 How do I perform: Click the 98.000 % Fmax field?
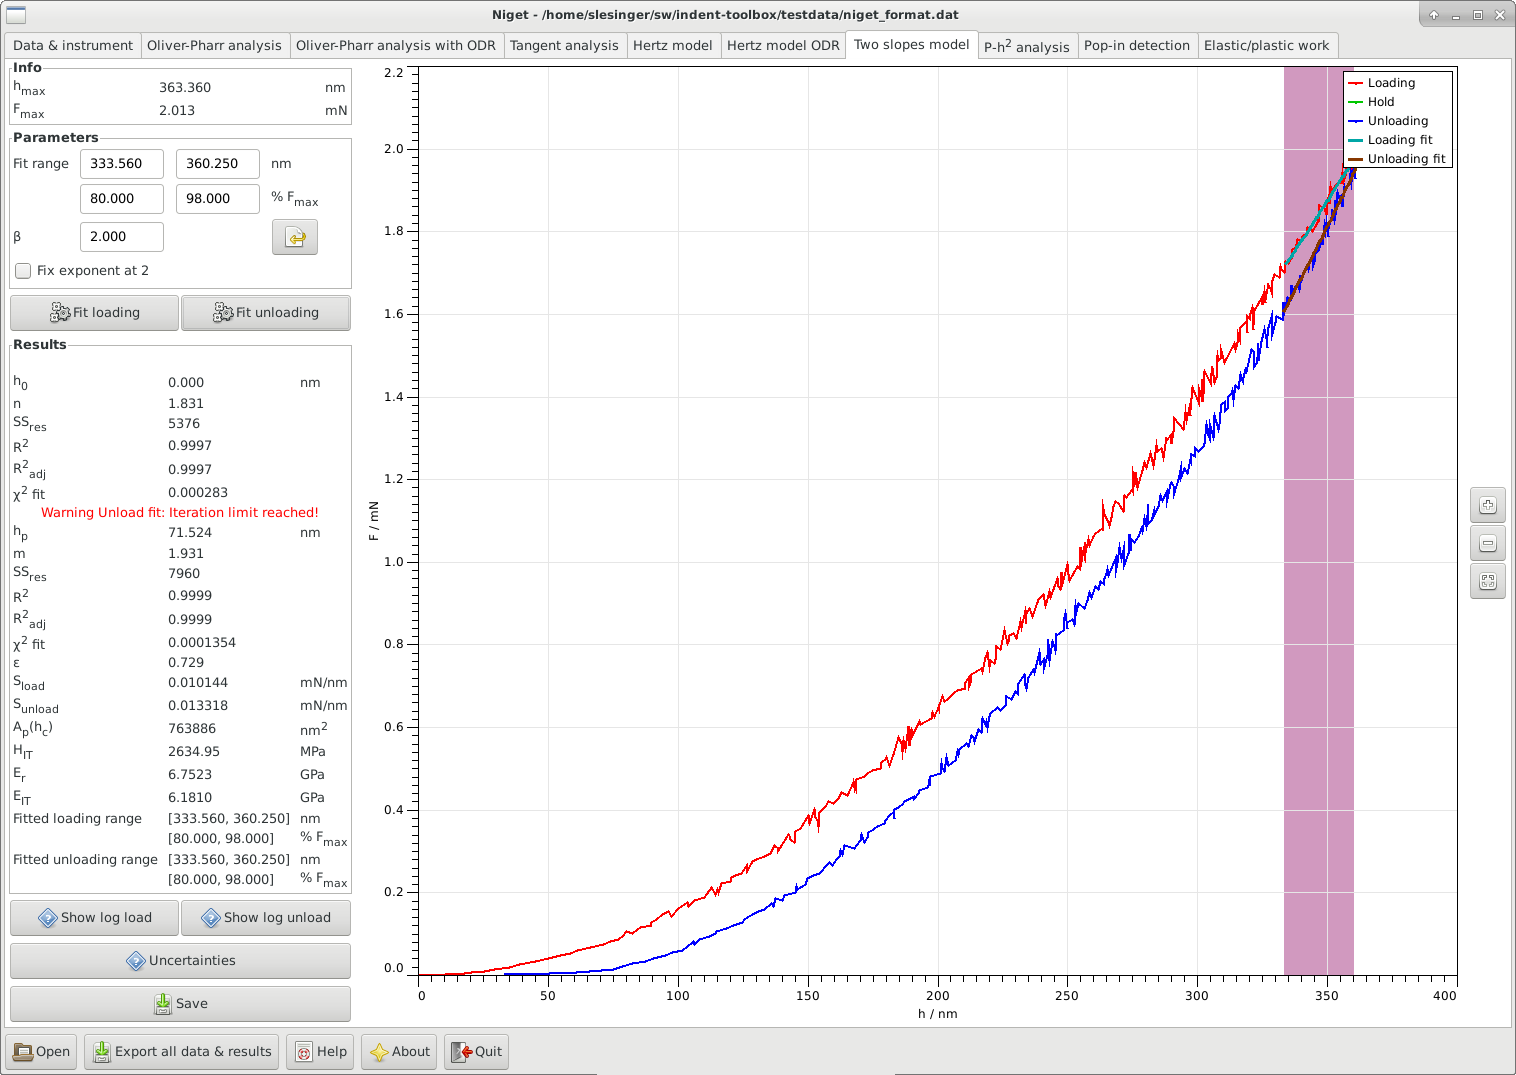click(218, 199)
